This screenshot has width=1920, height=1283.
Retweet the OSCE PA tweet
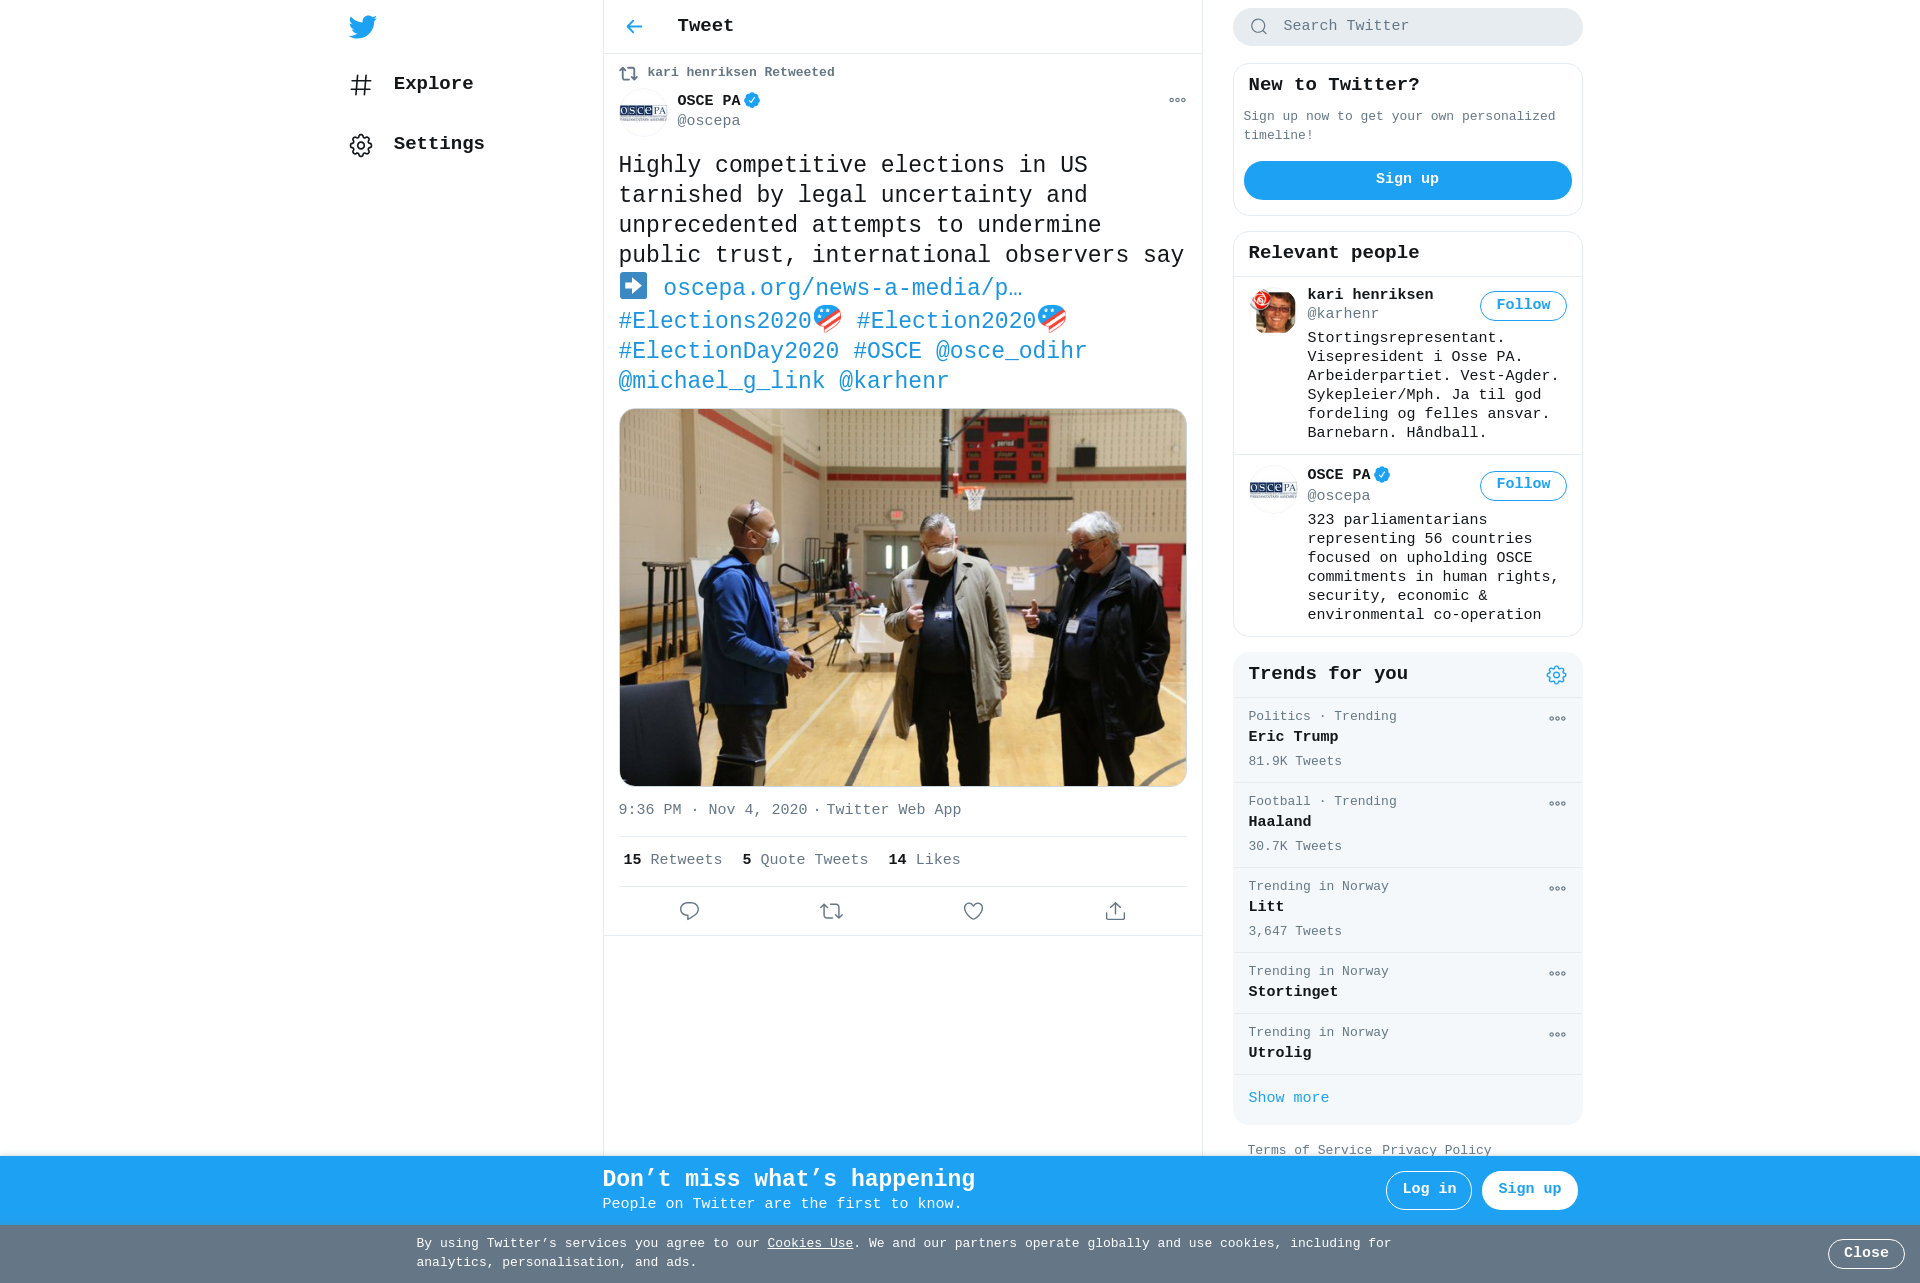click(x=831, y=911)
